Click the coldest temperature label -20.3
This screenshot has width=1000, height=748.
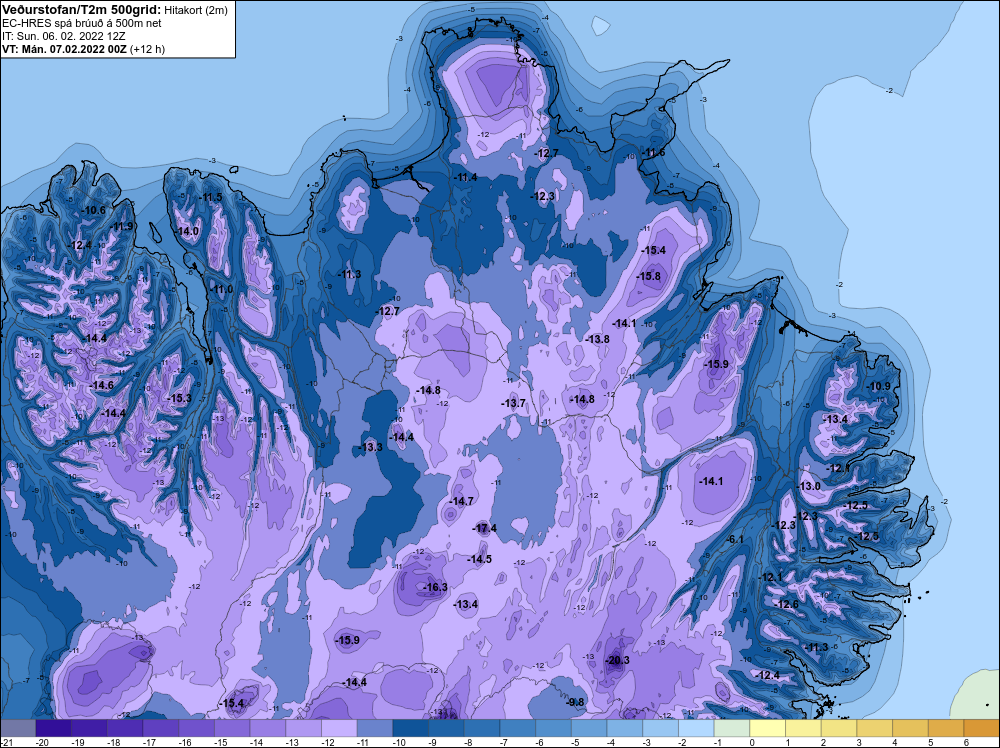(x=617, y=660)
